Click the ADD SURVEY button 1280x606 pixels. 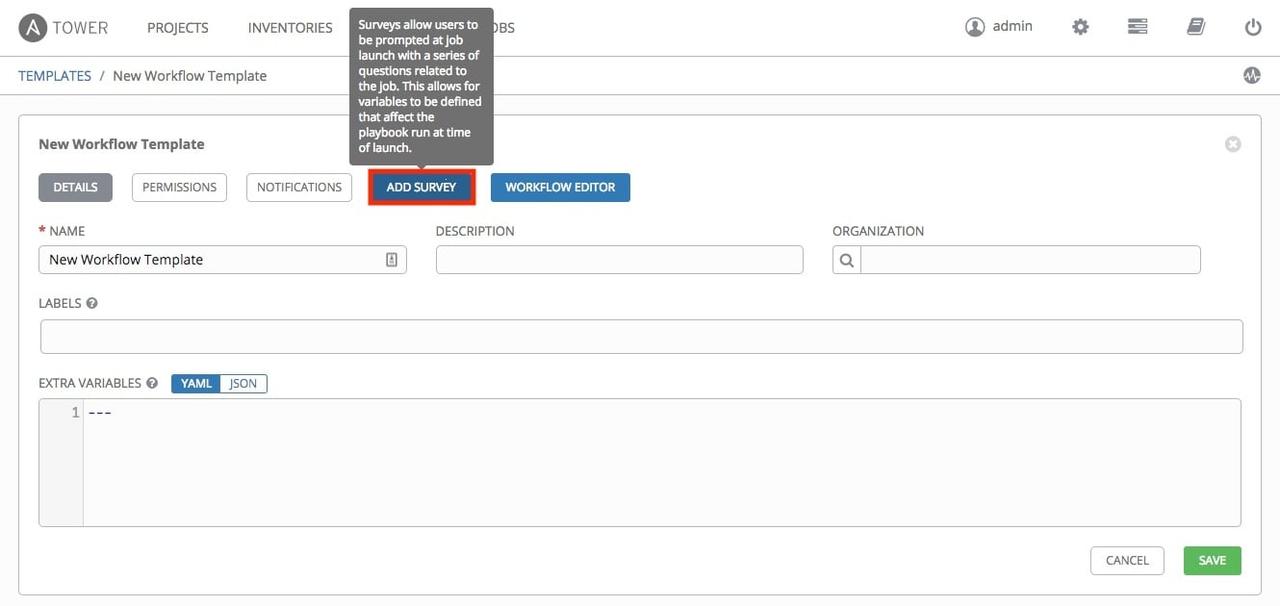click(x=420, y=187)
